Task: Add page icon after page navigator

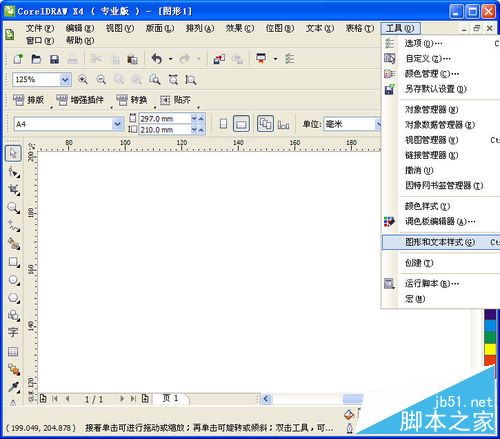Action: coord(145,399)
